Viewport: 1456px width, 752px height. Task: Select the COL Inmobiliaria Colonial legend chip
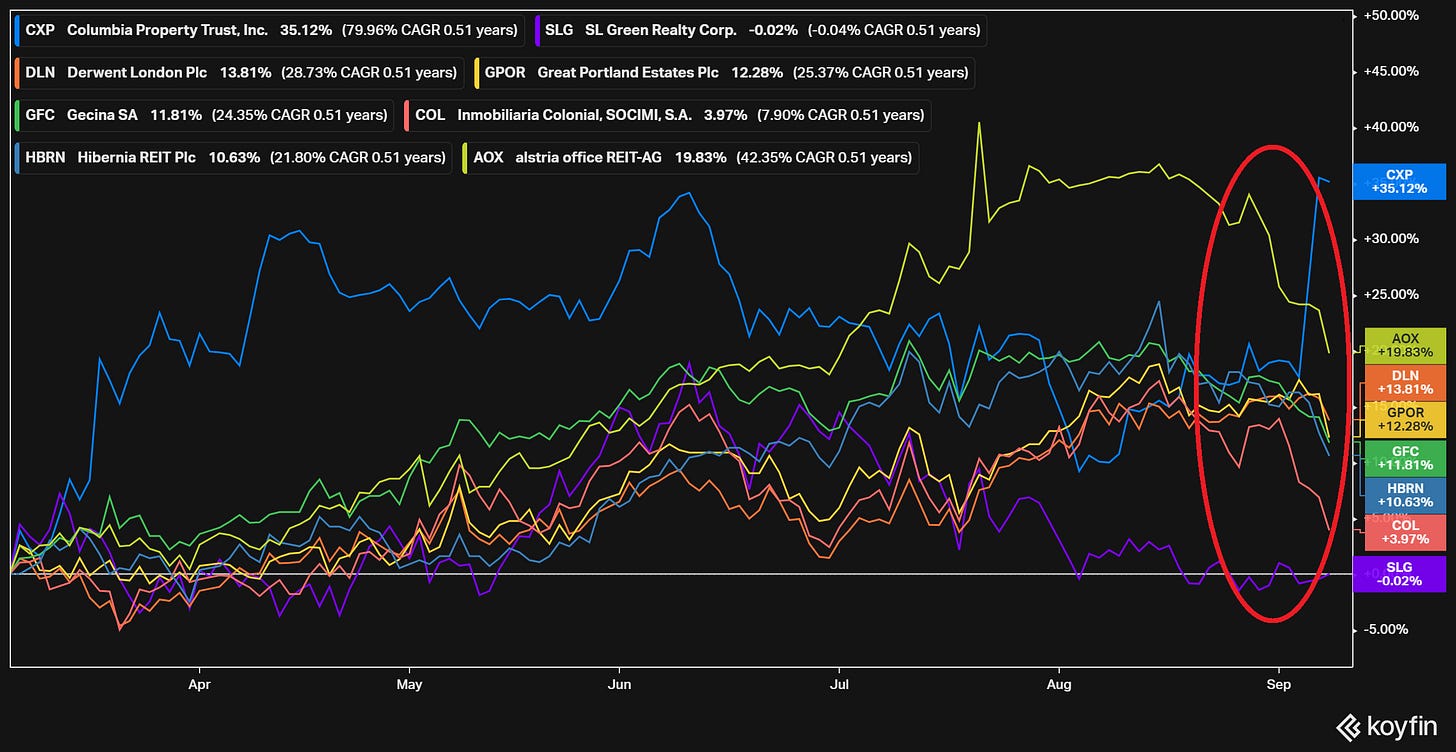tap(669, 115)
